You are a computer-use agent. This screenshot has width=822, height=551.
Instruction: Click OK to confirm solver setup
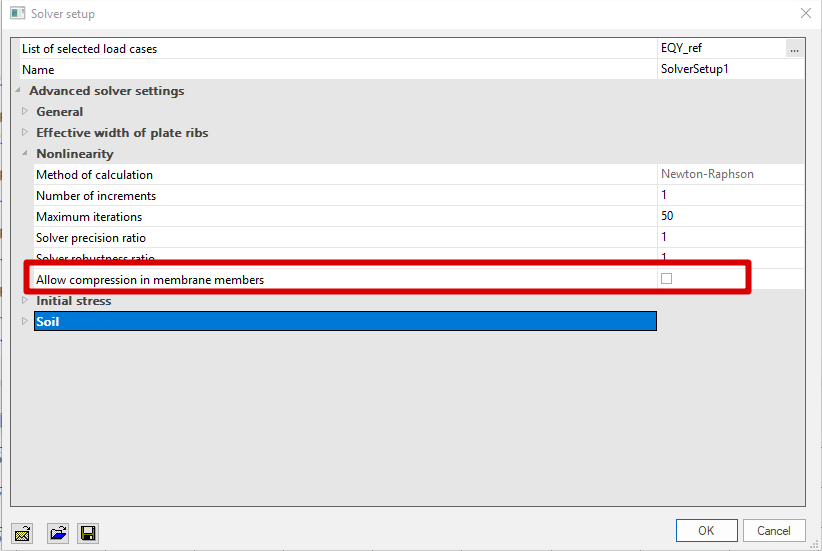point(706,531)
